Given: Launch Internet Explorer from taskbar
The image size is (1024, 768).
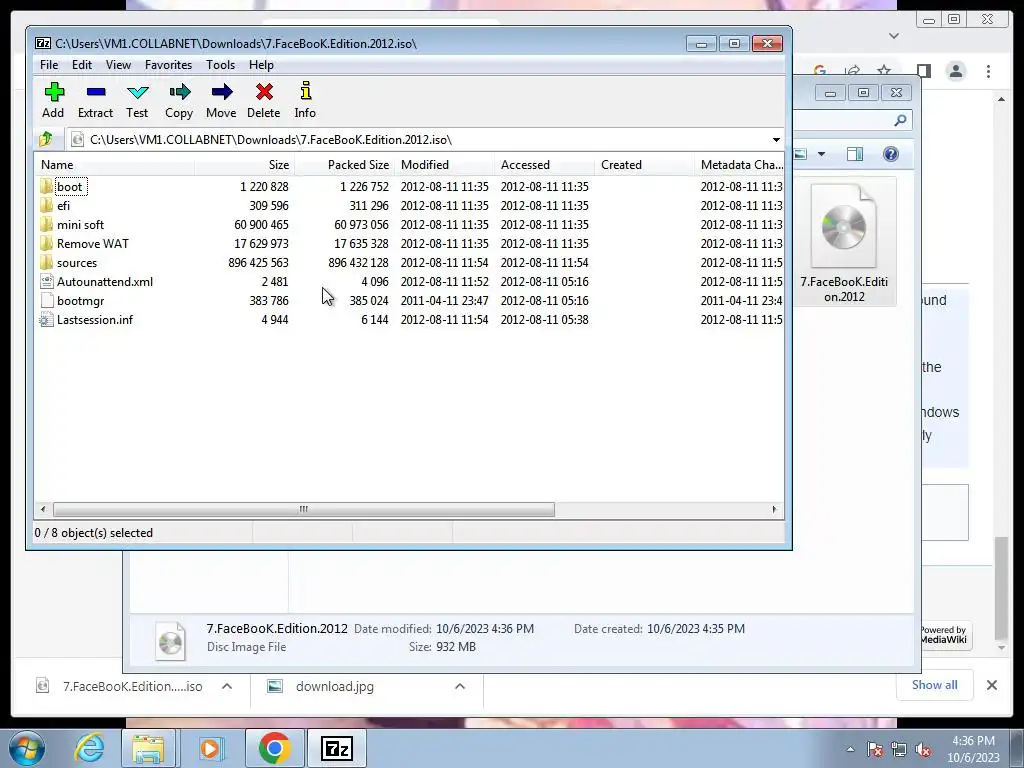Looking at the screenshot, I should point(89,748).
